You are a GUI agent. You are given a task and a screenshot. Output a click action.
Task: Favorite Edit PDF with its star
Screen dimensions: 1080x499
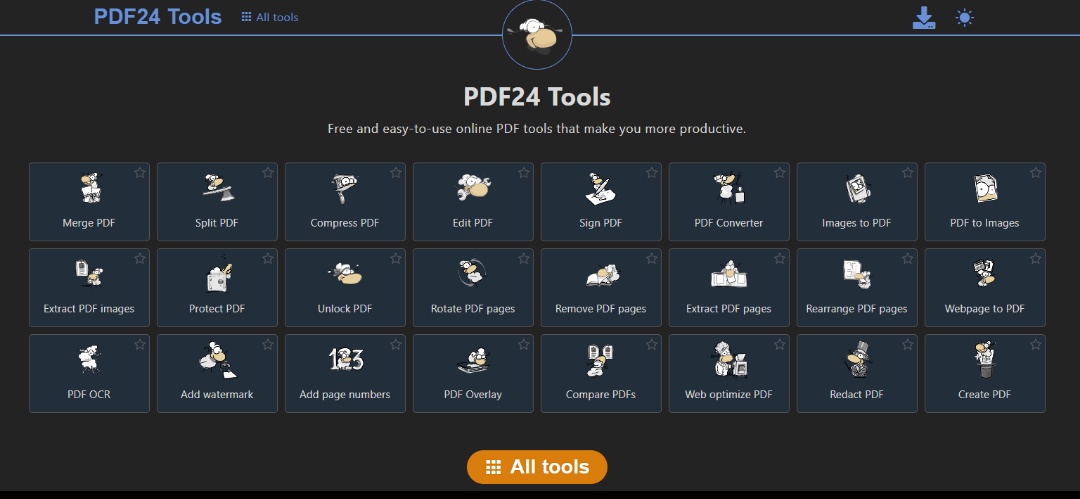pyautogui.click(x=523, y=172)
